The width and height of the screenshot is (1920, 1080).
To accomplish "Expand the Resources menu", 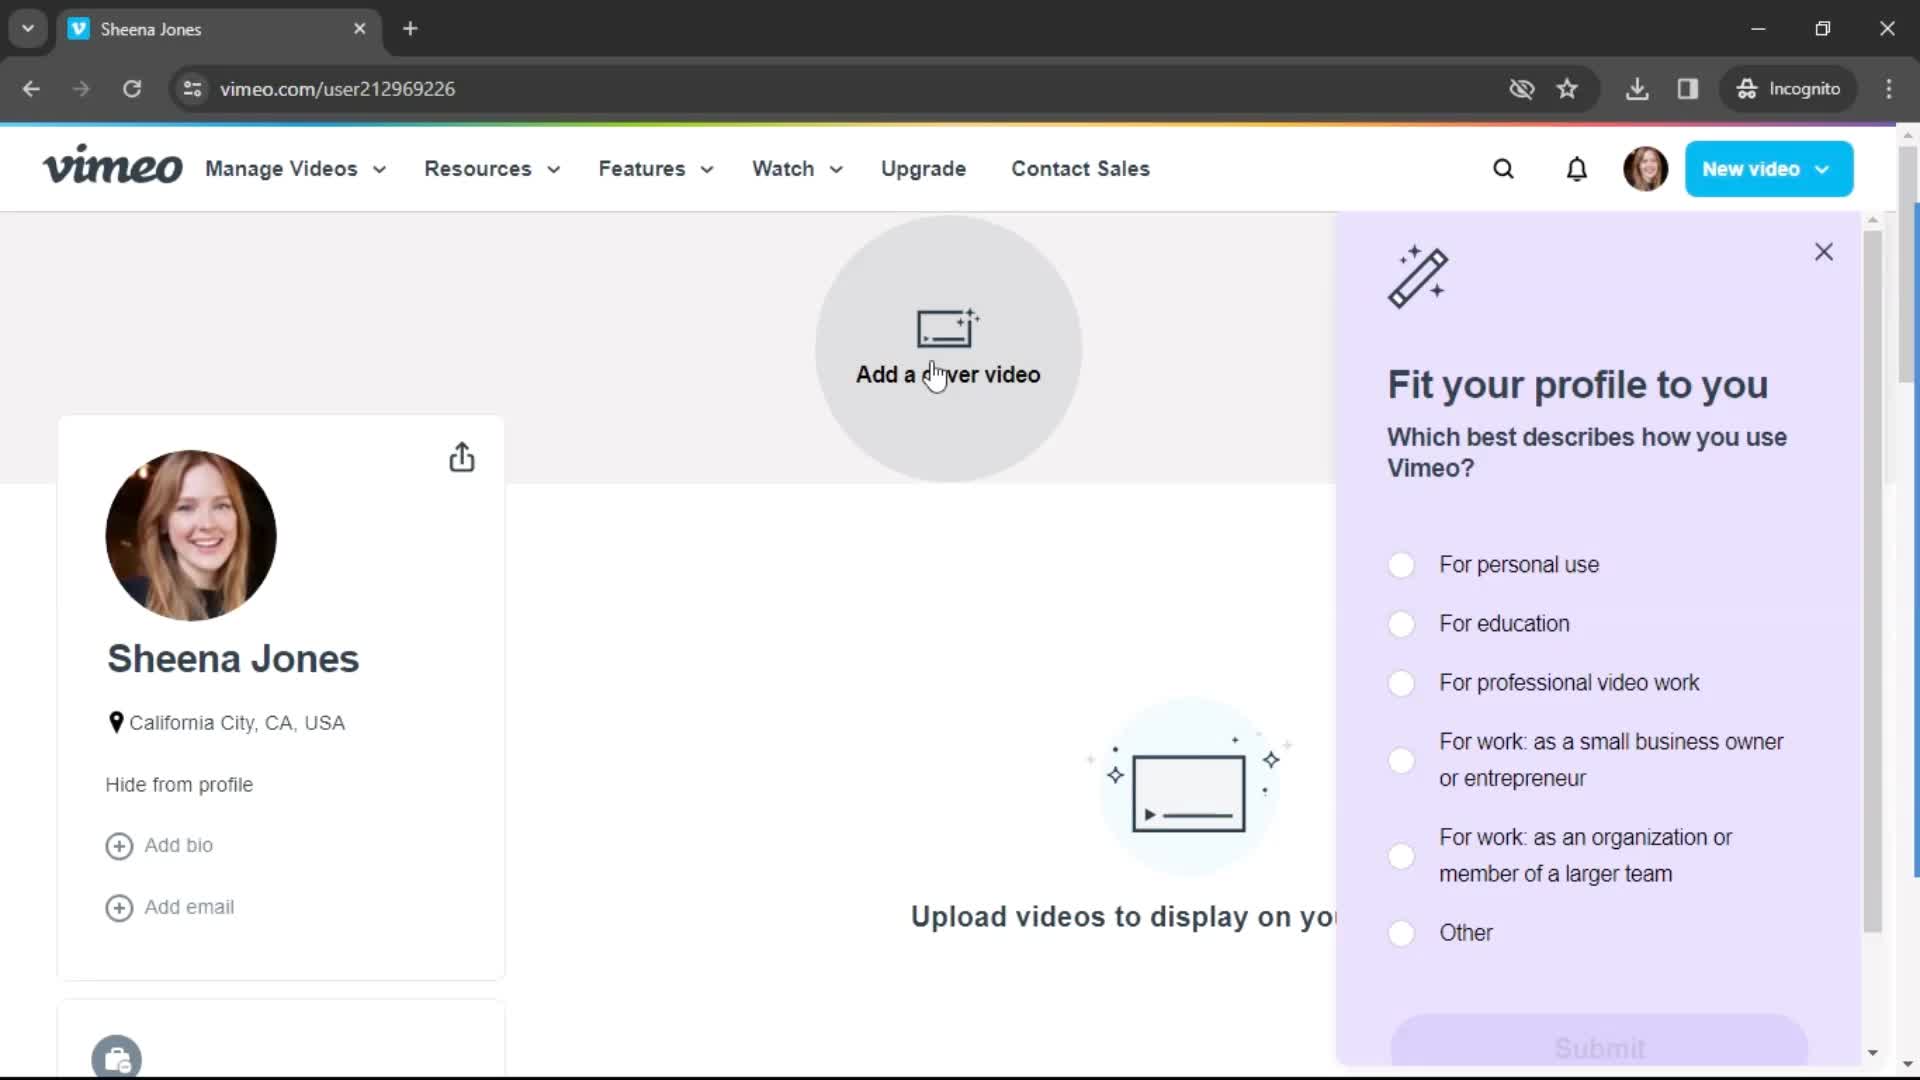I will [492, 169].
